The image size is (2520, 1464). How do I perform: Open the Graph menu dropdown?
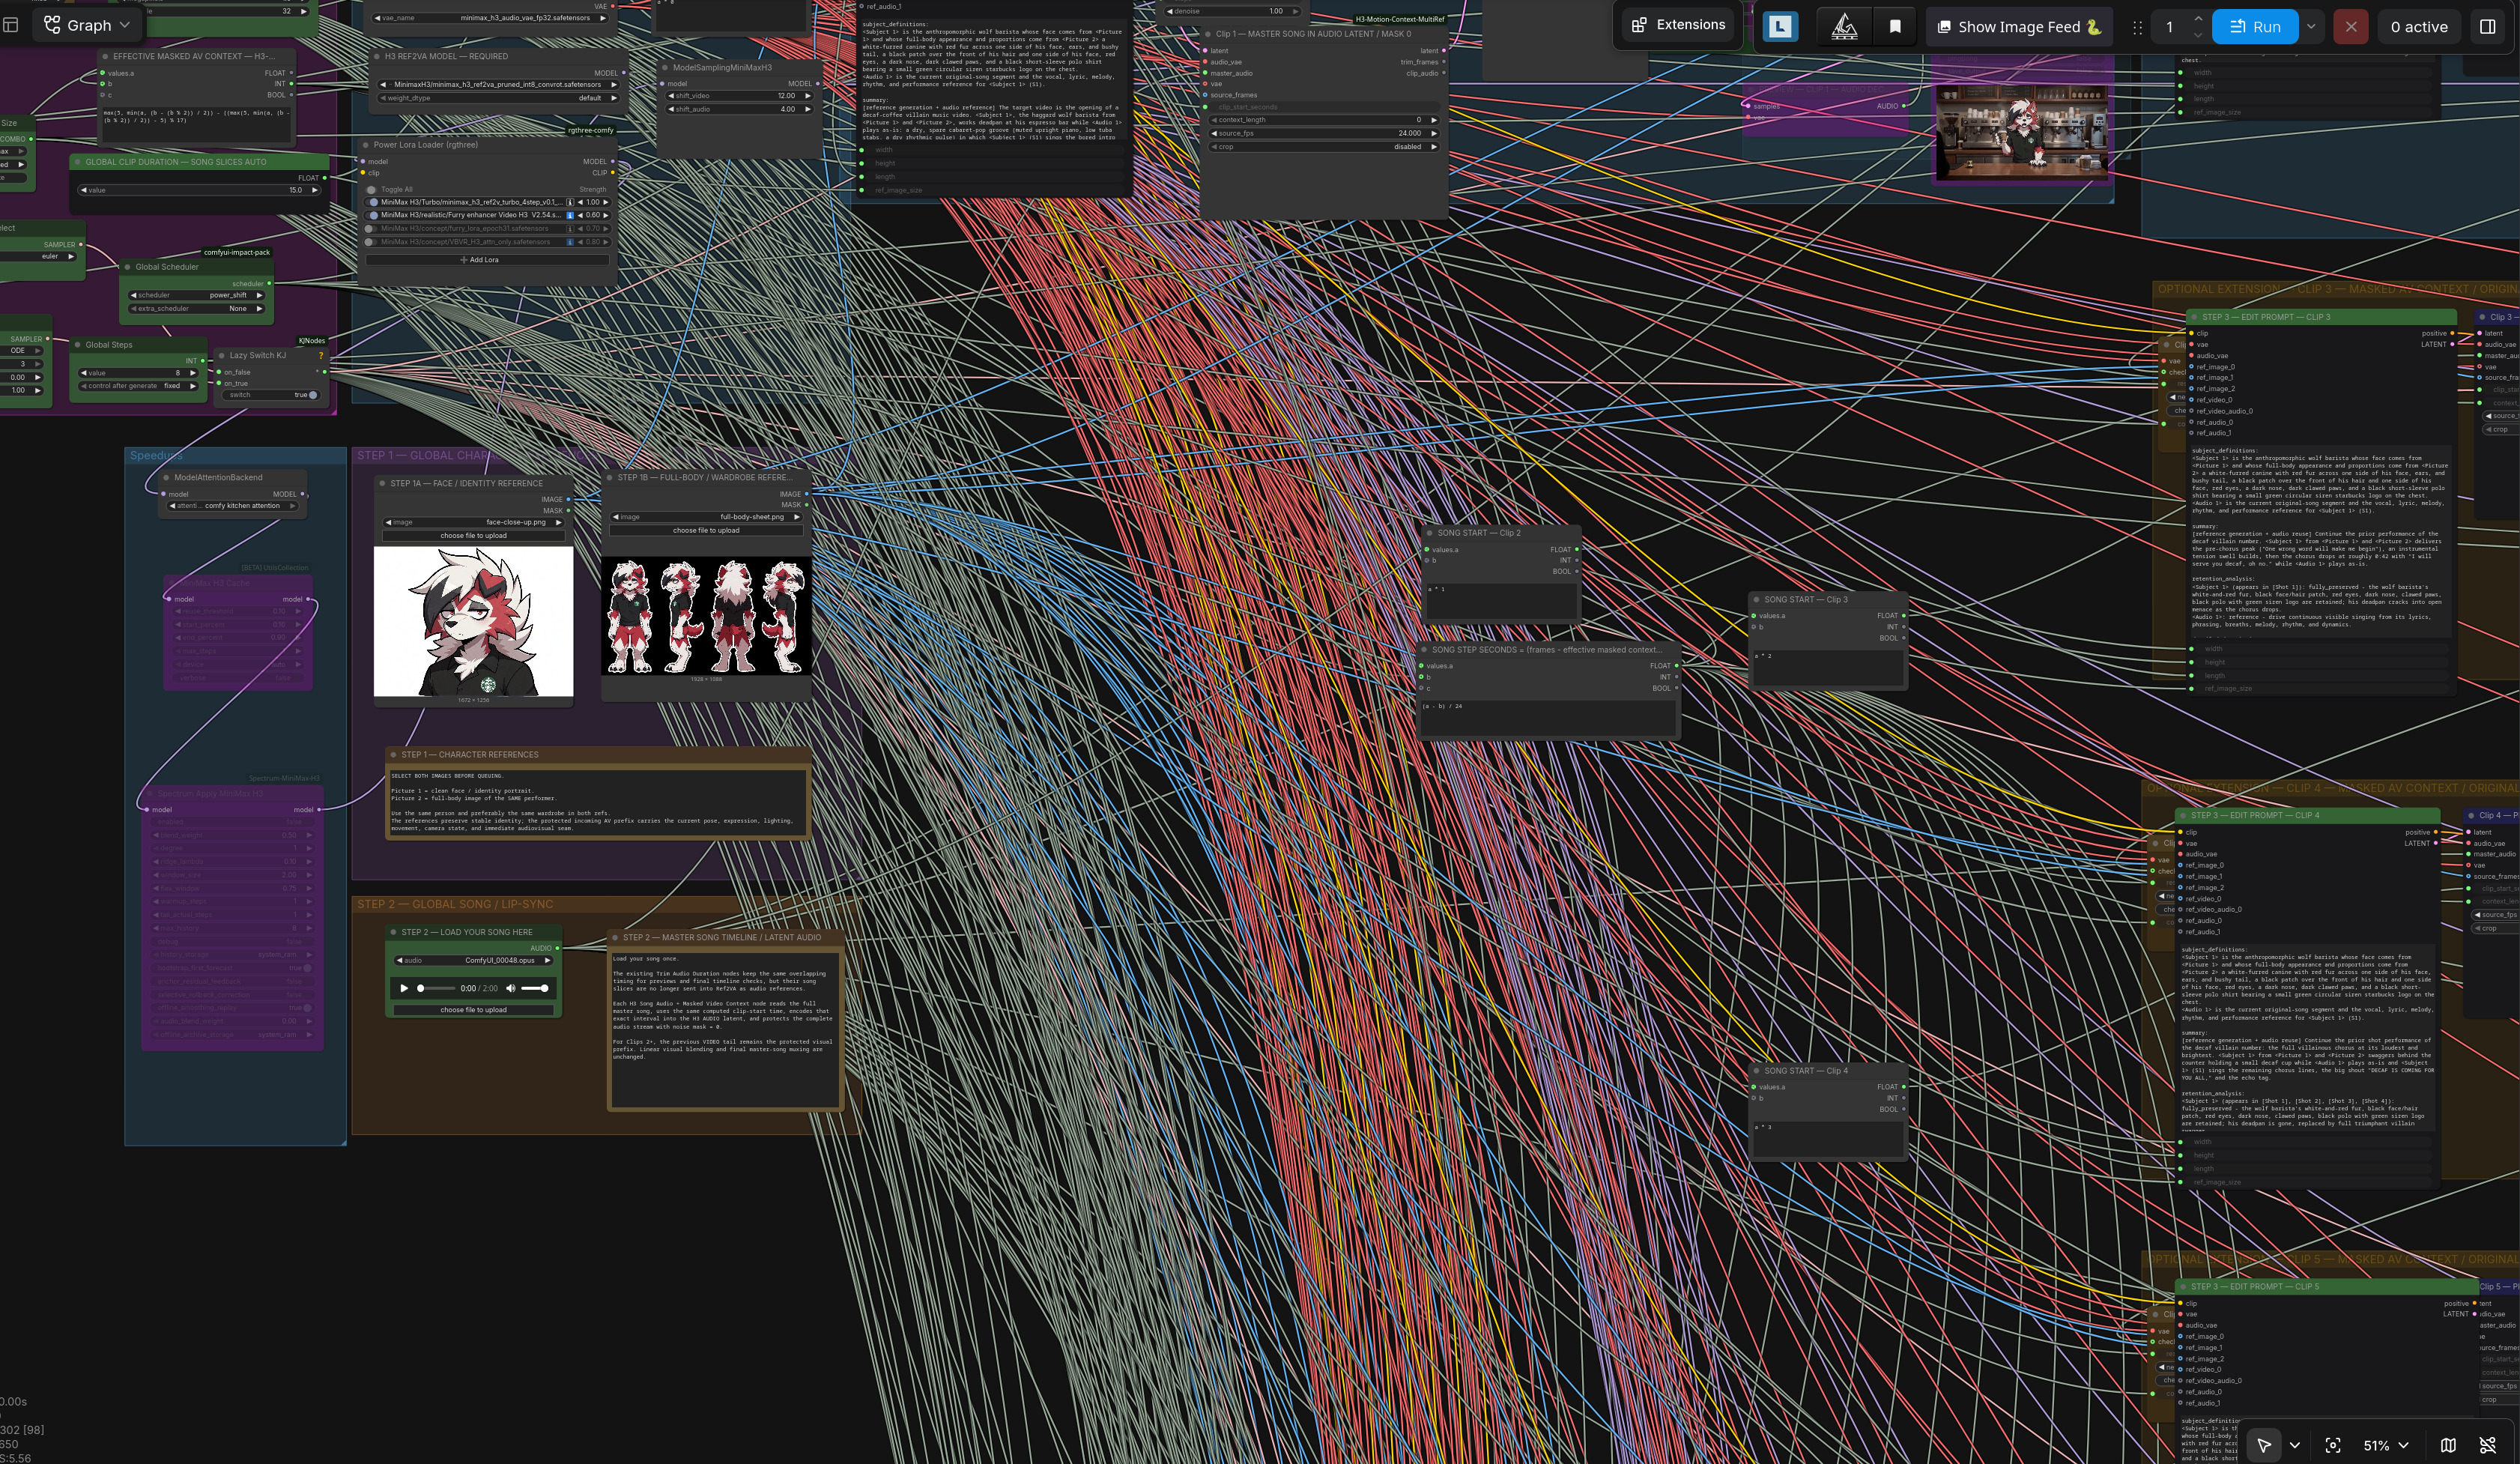click(87, 25)
